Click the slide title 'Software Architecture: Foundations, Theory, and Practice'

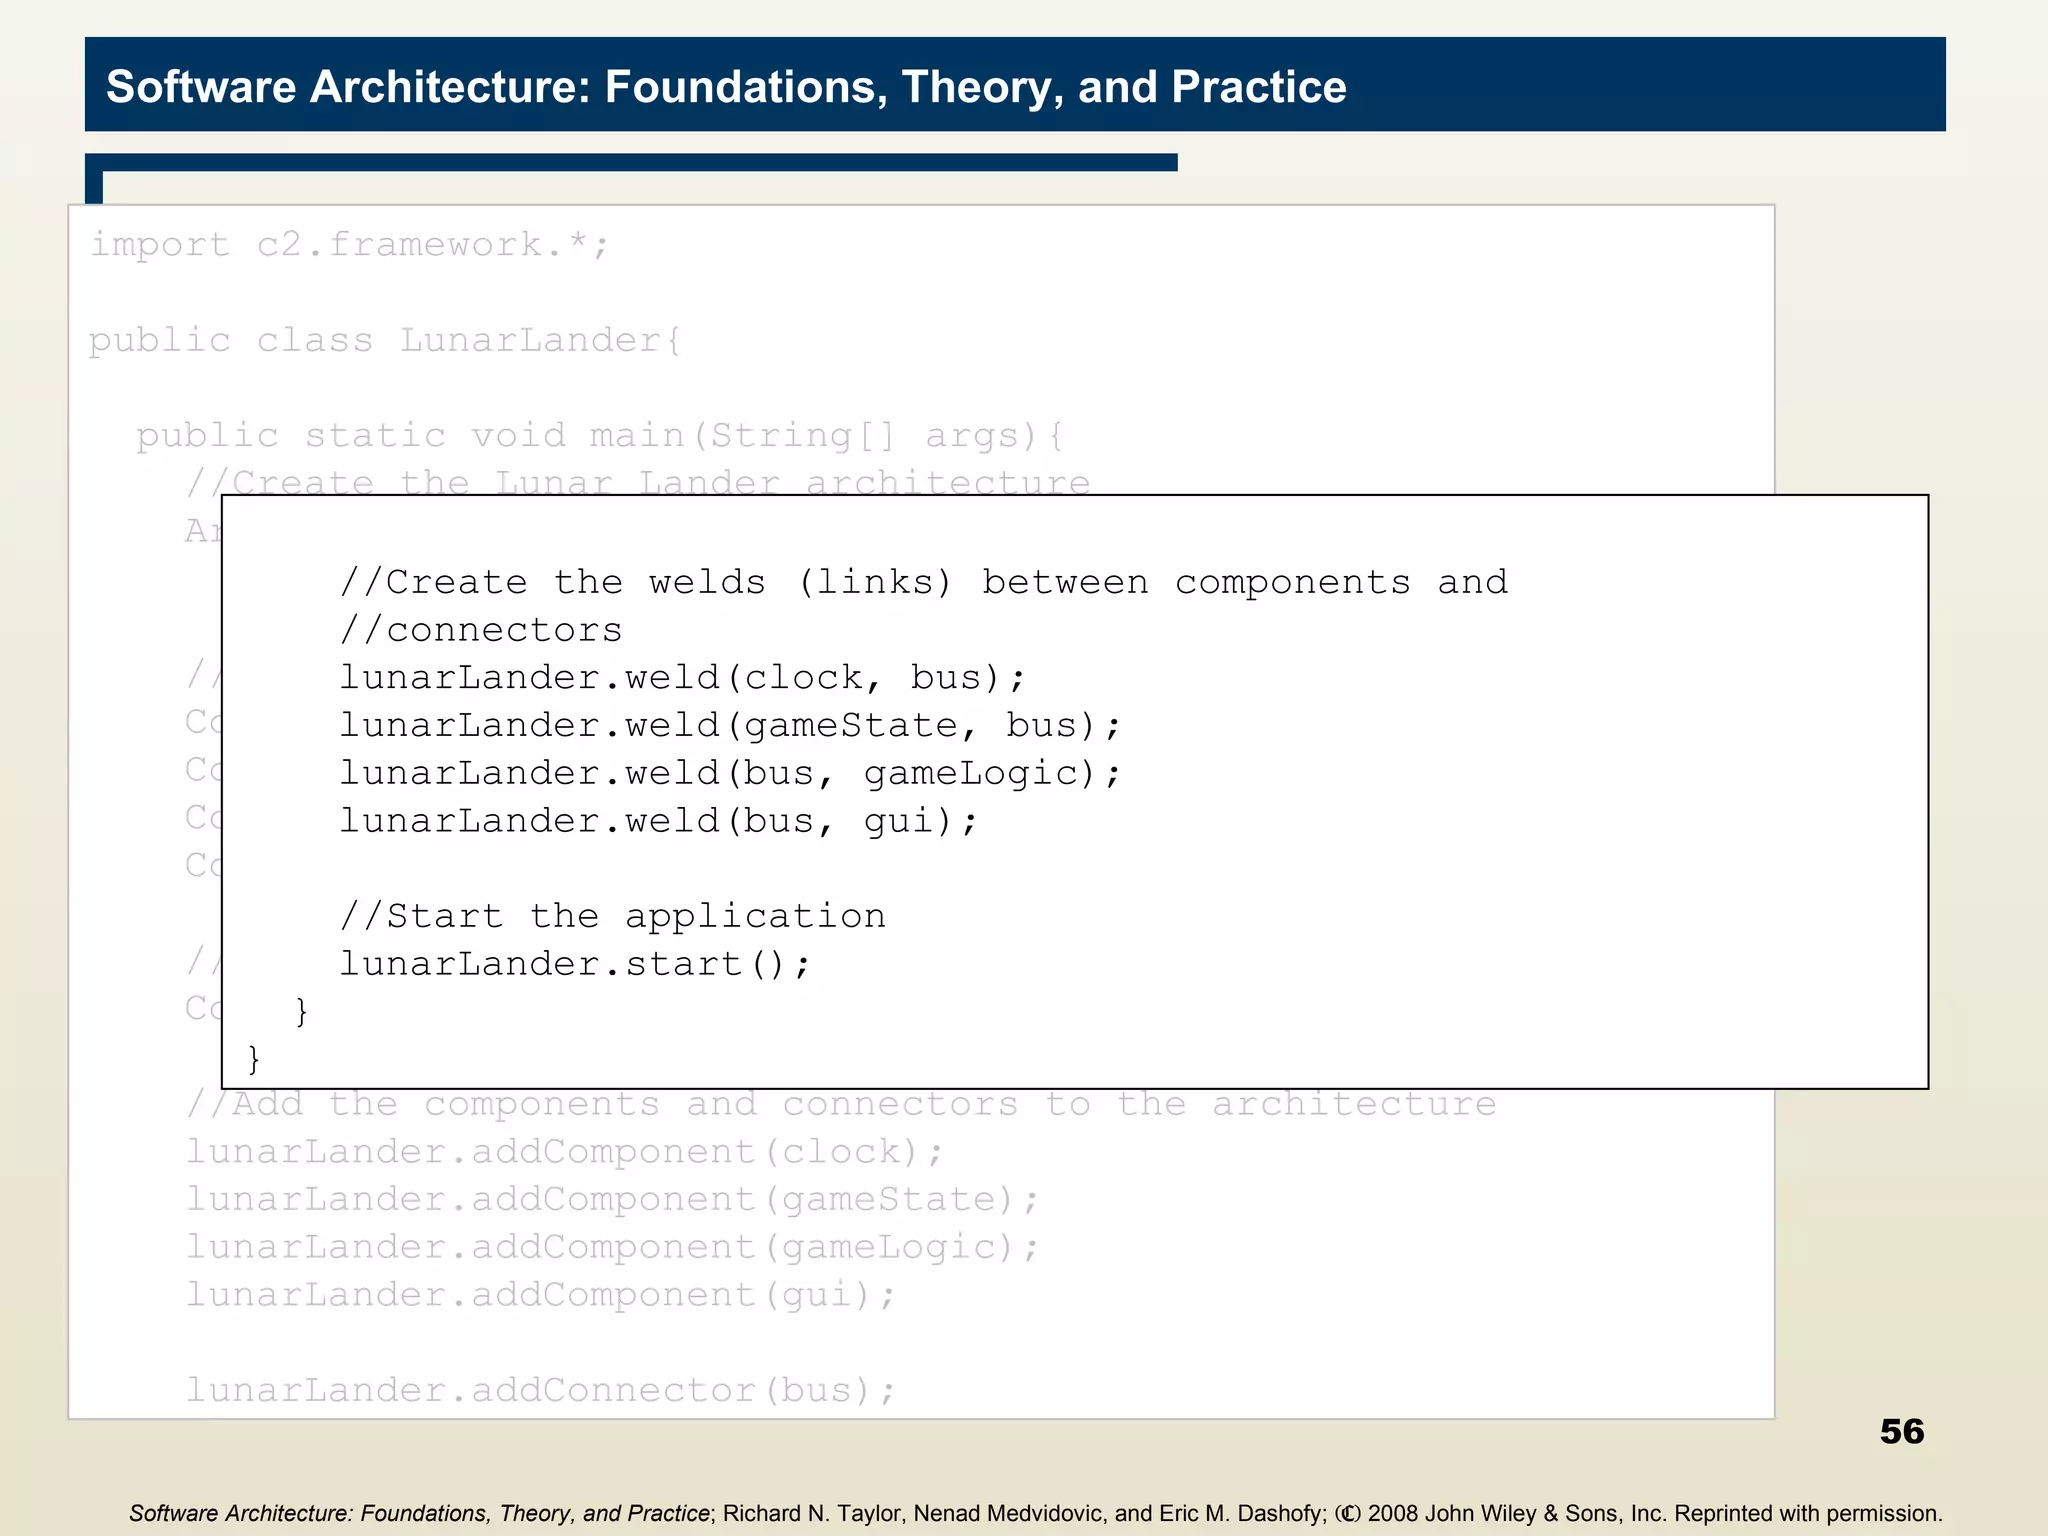726,87
